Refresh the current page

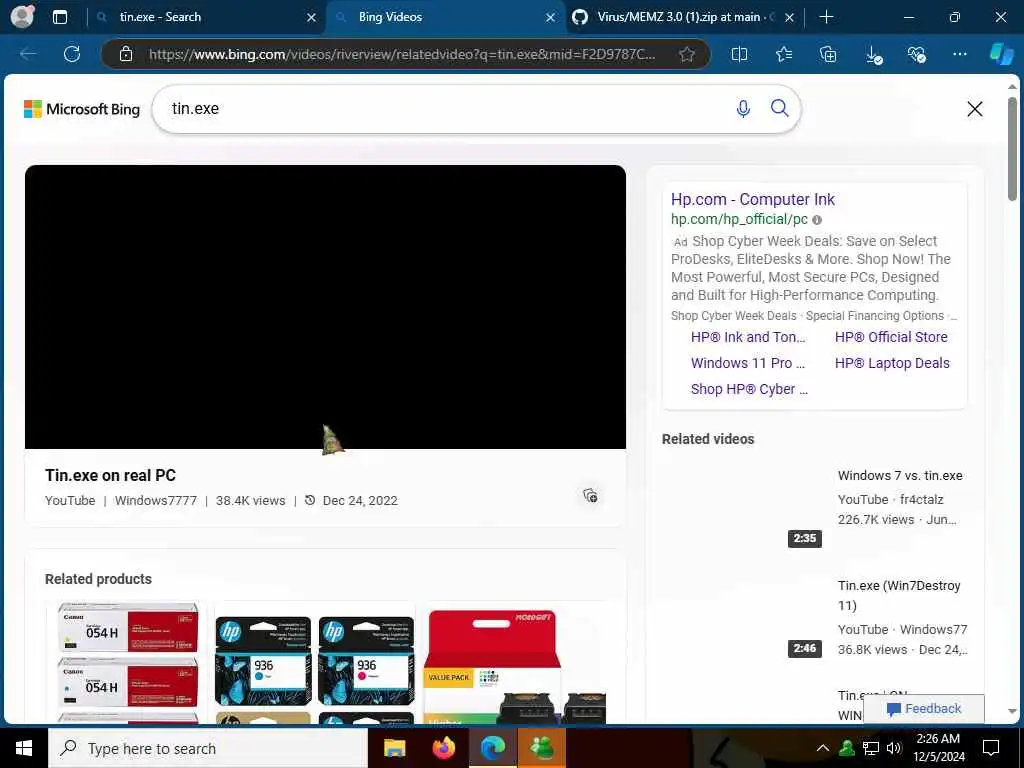(x=72, y=54)
